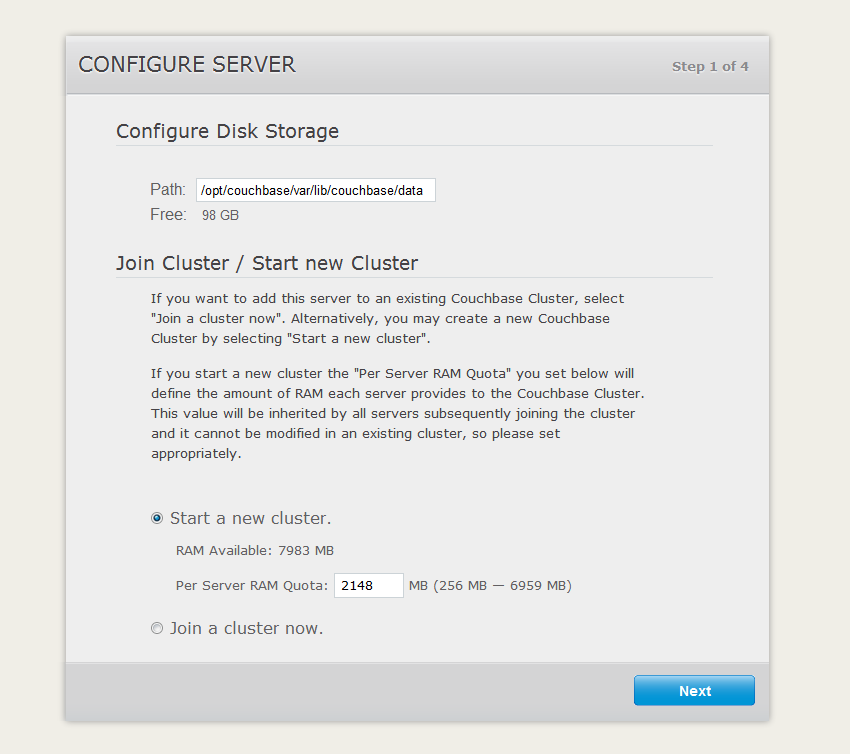Click the "CONFIGURE SERVER" dialog title
The height and width of the screenshot is (754, 850).
(187, 65)
